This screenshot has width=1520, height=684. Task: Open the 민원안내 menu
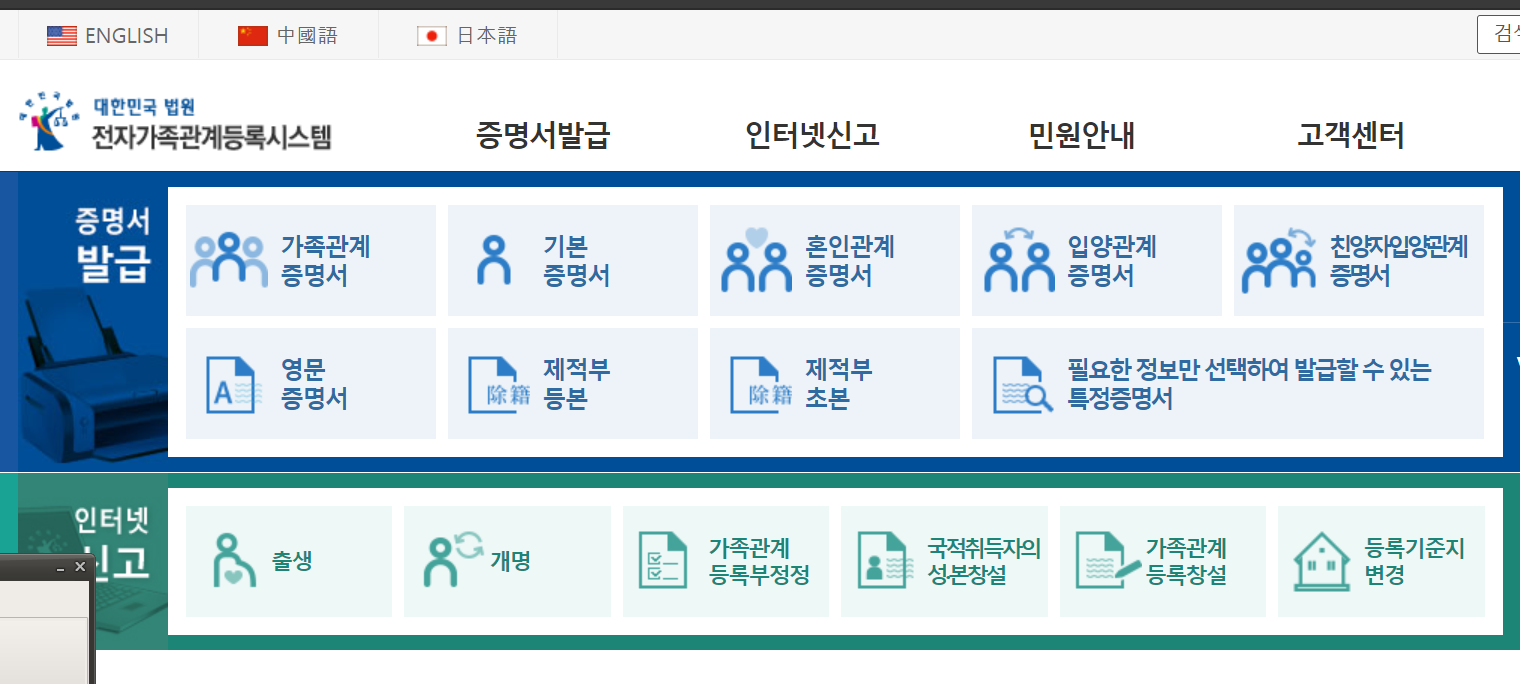click(x=1080, y=135)
